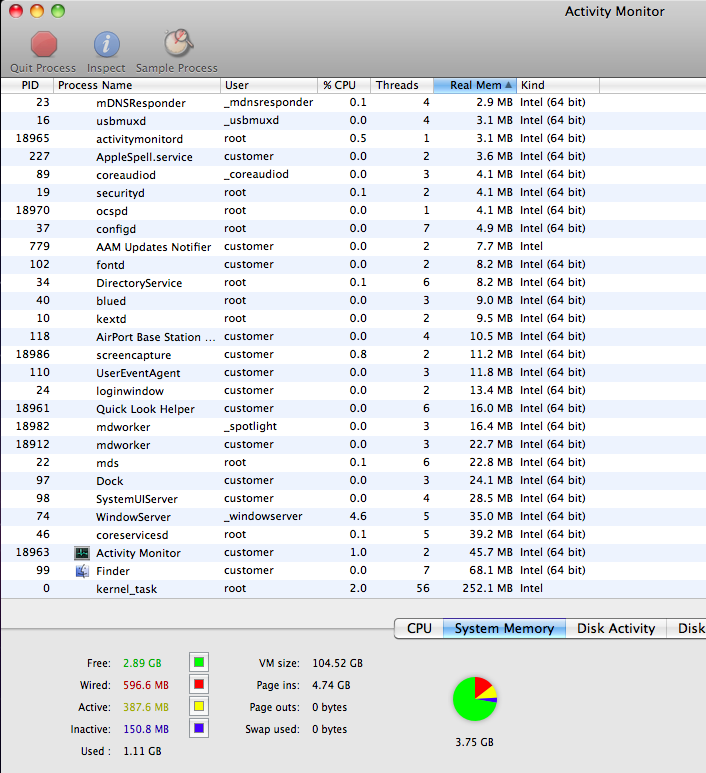This screenshot has height=773, width=706.
Task: Click the yellow Active memory color swatch
Action: 199,706
